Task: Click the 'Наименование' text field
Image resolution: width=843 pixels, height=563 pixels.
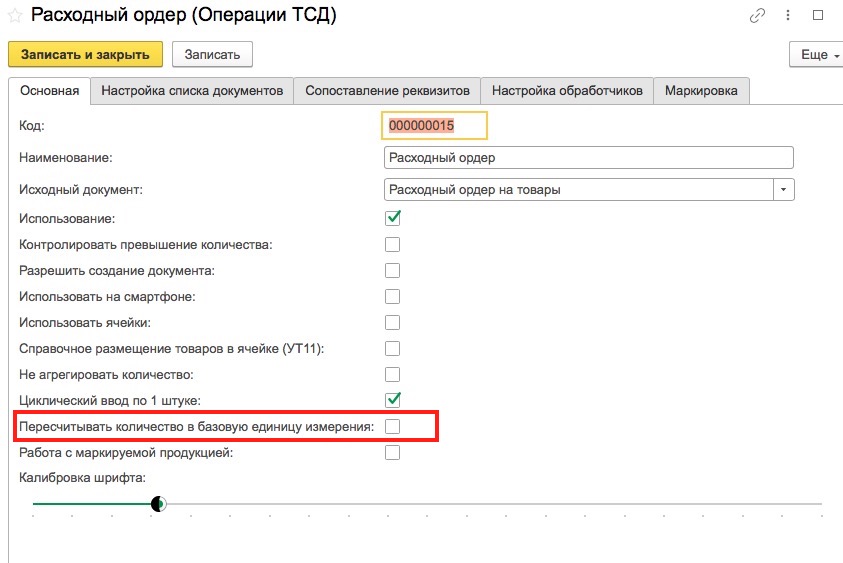Action: click(589, 158)
